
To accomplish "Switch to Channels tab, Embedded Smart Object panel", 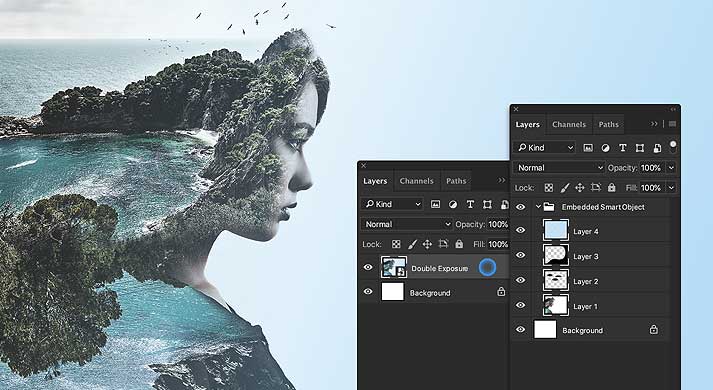I will tap(569, 125).
